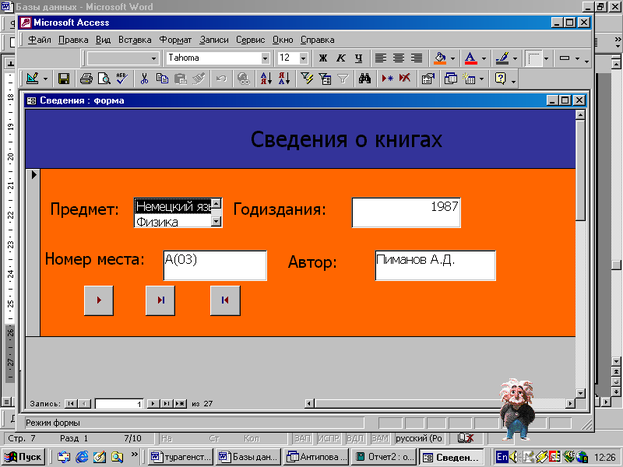Image resolution: width=623 pixels, height=467 pixels.
Task: Open the Tahoma font name dropdown
Action: (x=265, y=58)
